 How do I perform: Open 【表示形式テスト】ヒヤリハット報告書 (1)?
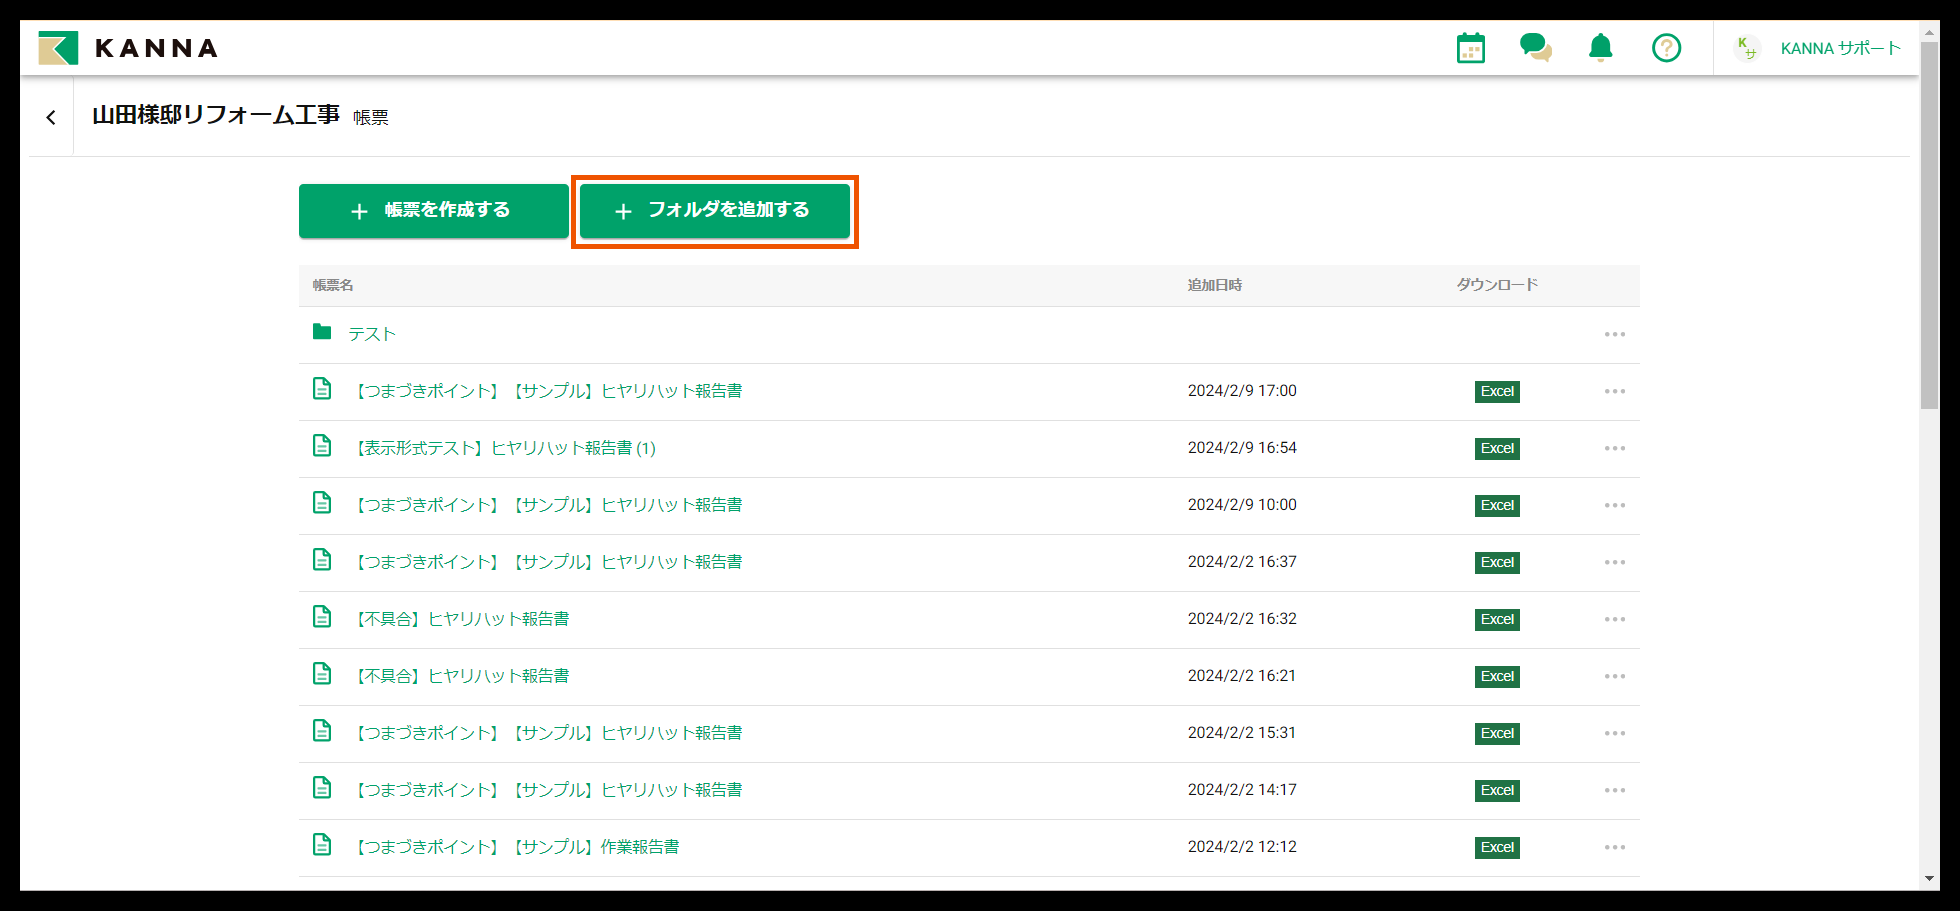506,448
